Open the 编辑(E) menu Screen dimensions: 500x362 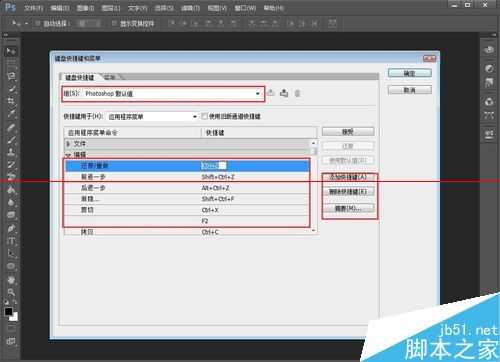click(60, 8)
